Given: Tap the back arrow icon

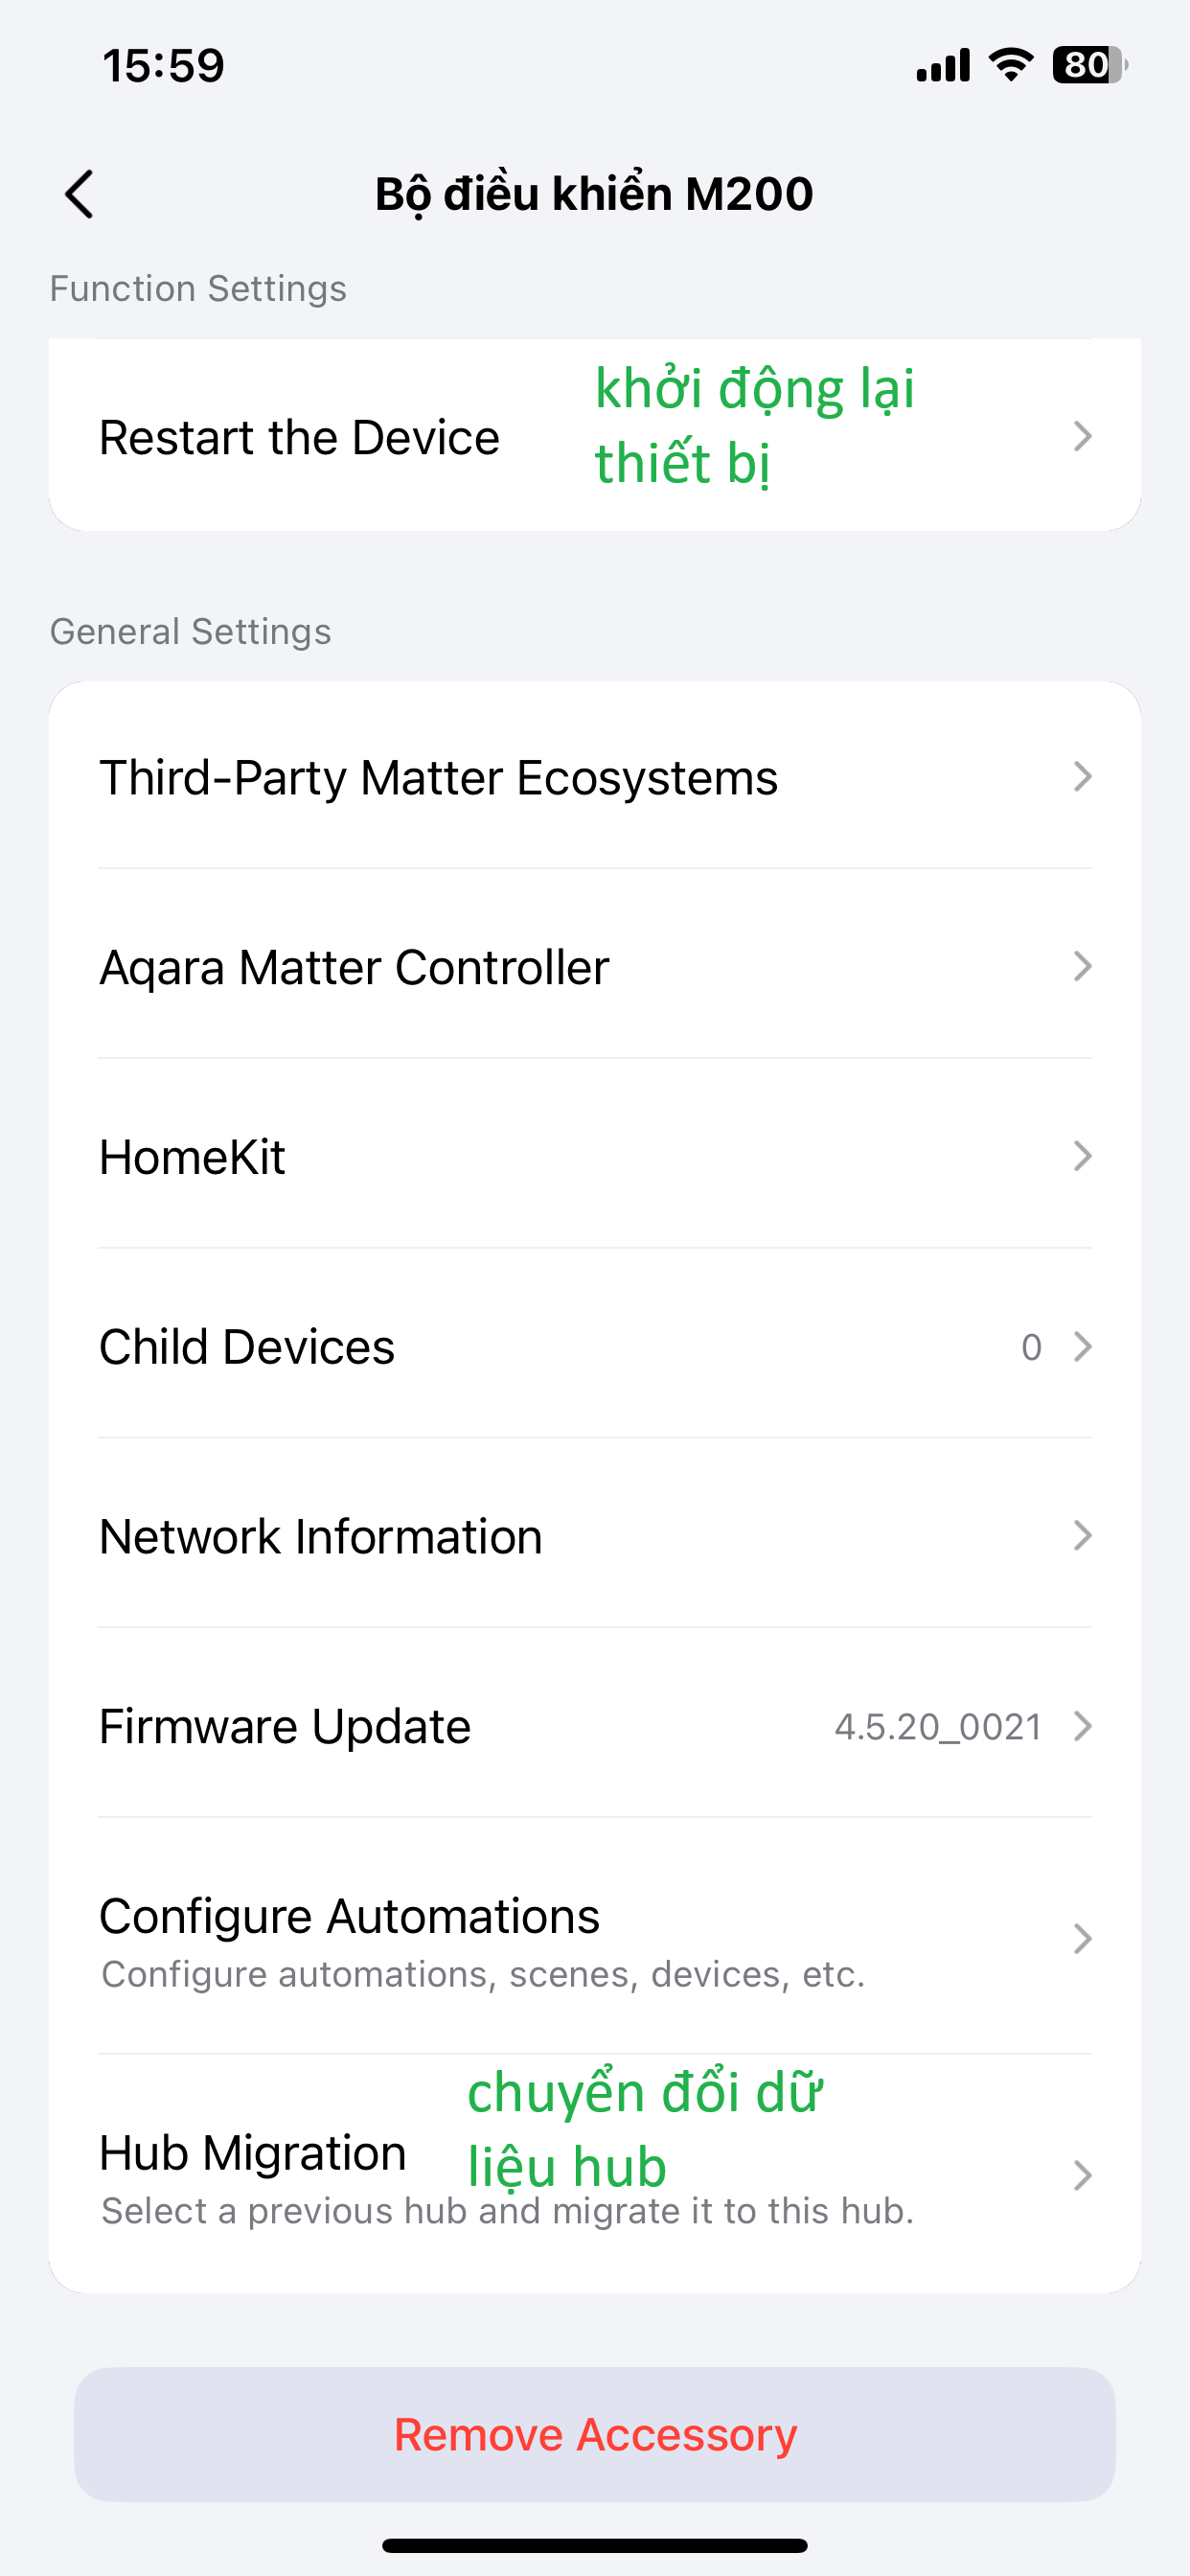Looking at the screenshot, I should 80,194.
